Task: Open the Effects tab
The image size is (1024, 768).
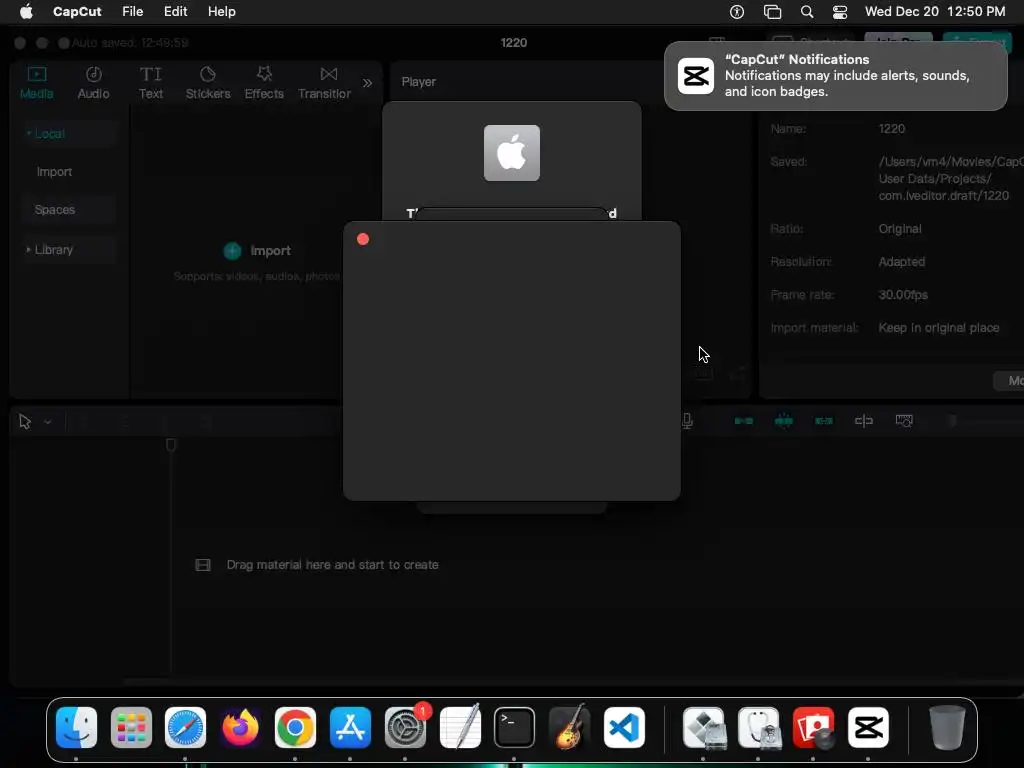Action: point(264,83)
